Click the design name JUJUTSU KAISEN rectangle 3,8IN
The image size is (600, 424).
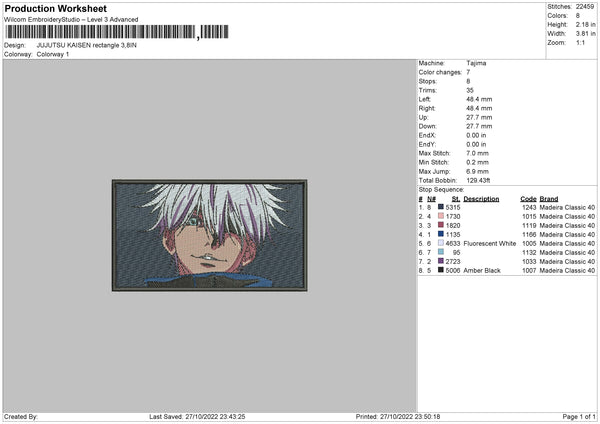86,45
